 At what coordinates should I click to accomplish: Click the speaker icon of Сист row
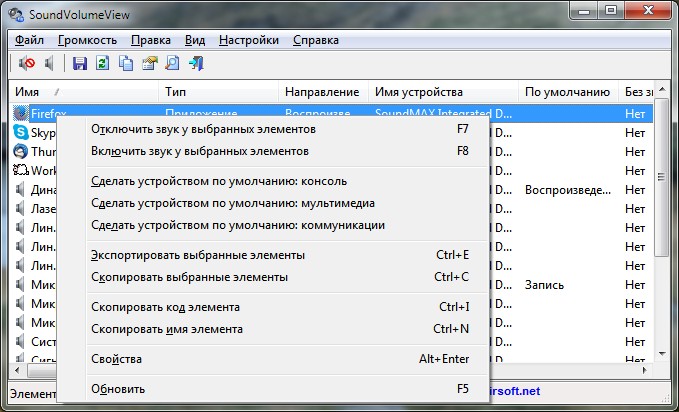(20, 341)
